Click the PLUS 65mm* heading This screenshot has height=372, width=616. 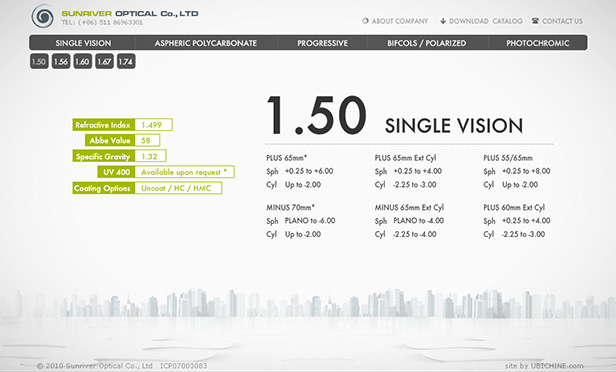pyautogui.click(x=286, y=158)
